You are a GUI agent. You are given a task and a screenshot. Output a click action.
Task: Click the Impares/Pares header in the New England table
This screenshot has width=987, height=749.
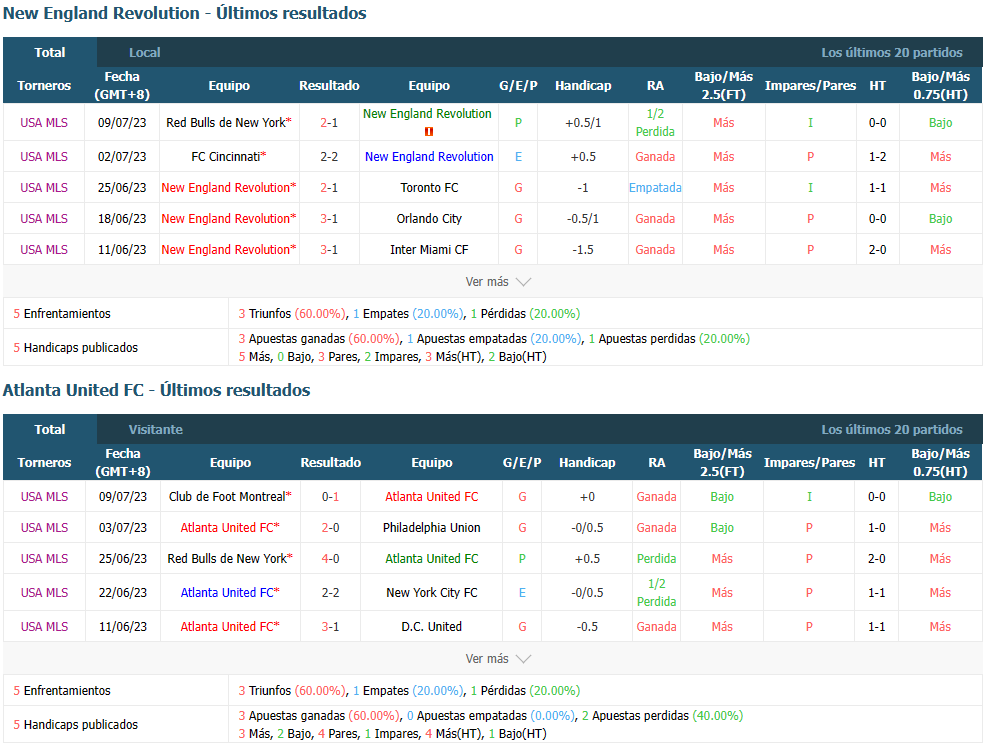tap(810, 86)
